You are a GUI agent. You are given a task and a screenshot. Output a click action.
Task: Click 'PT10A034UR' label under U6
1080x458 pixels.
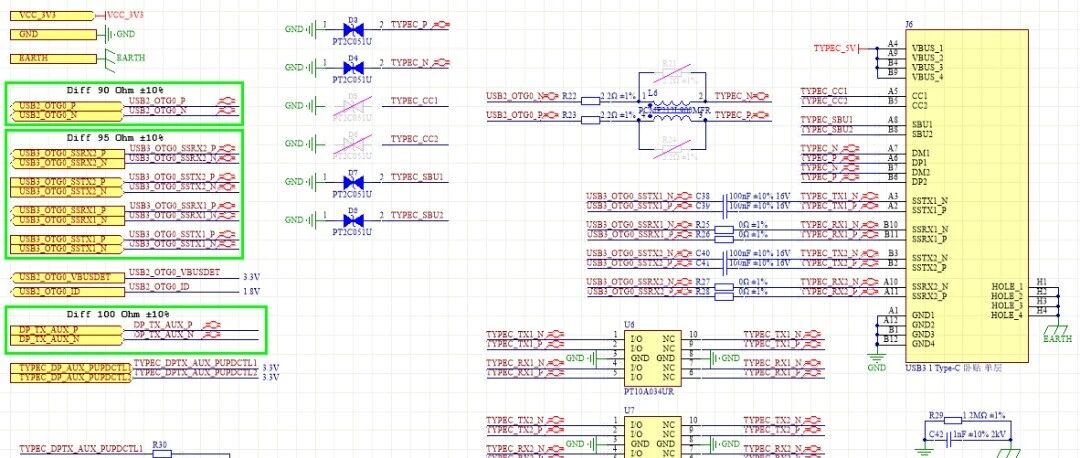649,391
